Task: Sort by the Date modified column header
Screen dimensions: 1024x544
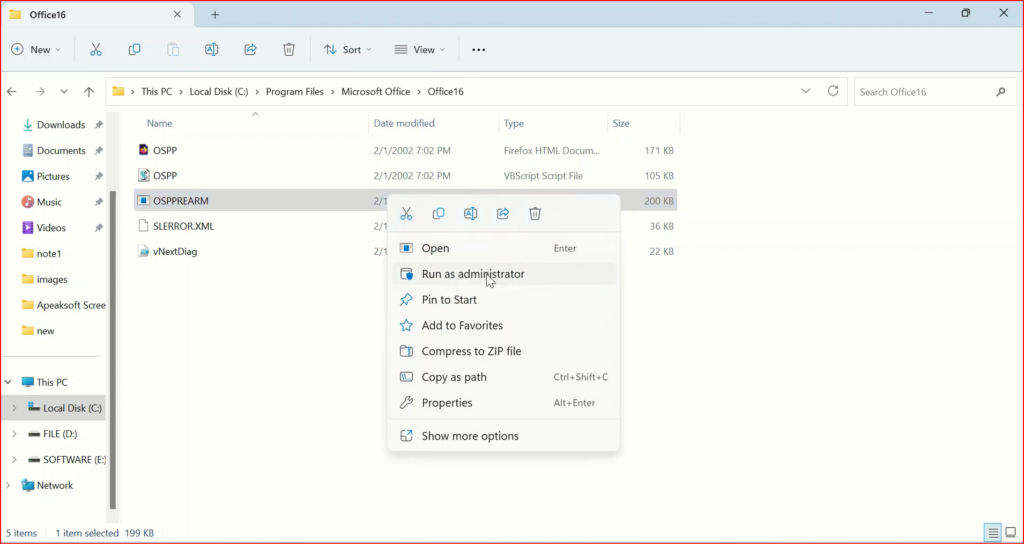Action: tap(404, 123)
